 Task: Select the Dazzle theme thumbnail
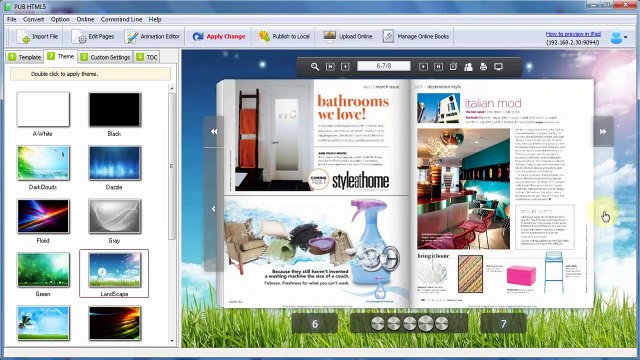115,163
